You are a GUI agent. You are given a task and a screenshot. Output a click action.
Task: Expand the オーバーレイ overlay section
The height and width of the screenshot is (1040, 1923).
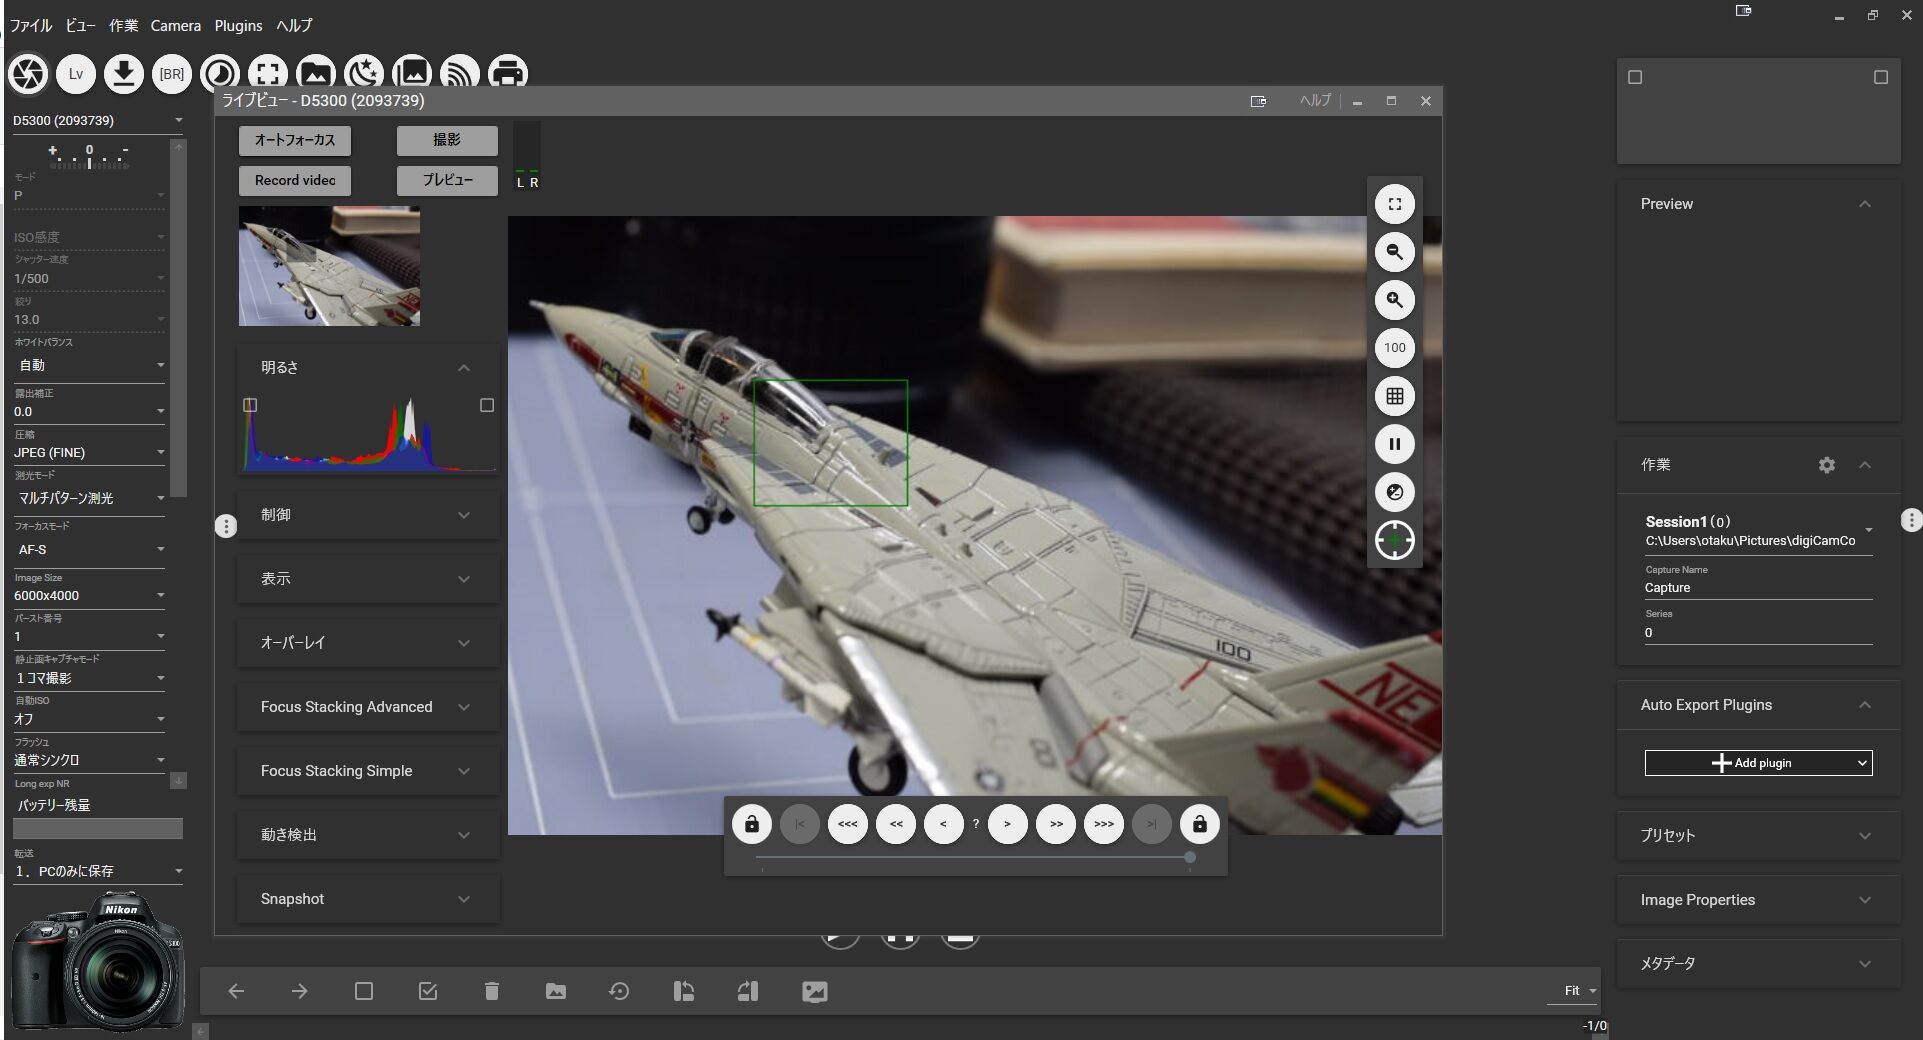(x=368, y=643)
